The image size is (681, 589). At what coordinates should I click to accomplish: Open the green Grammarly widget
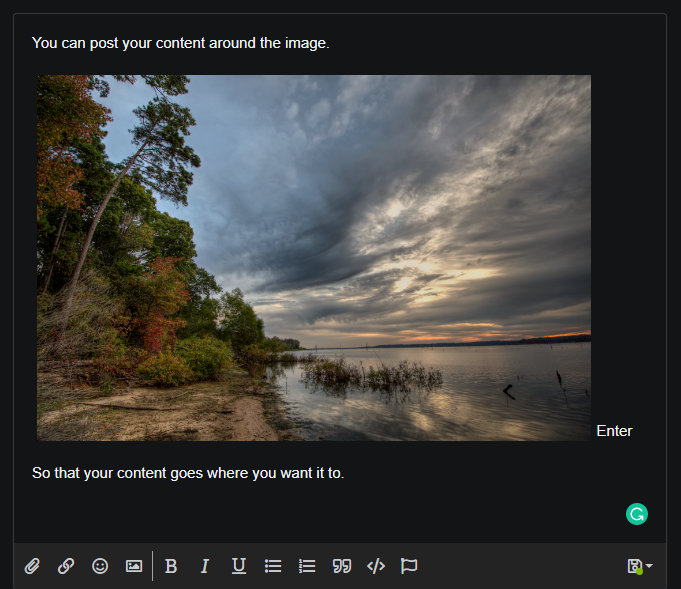pos(637,514)
